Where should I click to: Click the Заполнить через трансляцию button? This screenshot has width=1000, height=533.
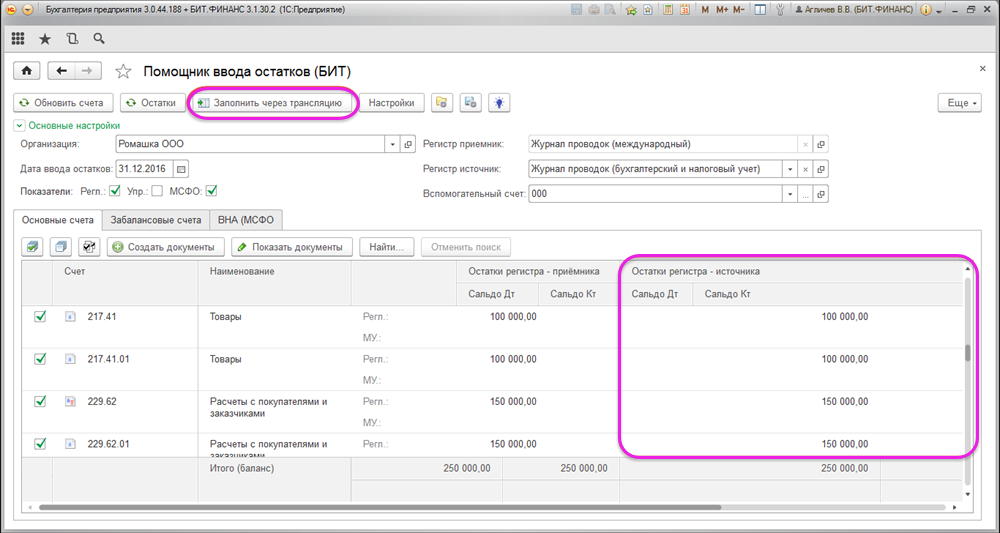pyautogui.click(x=271, y=103)
